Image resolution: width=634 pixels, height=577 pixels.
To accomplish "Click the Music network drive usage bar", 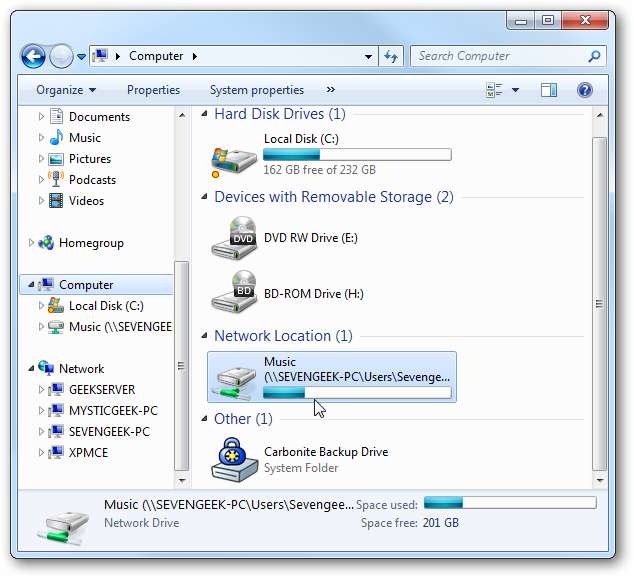I will (x=357, y=393).
